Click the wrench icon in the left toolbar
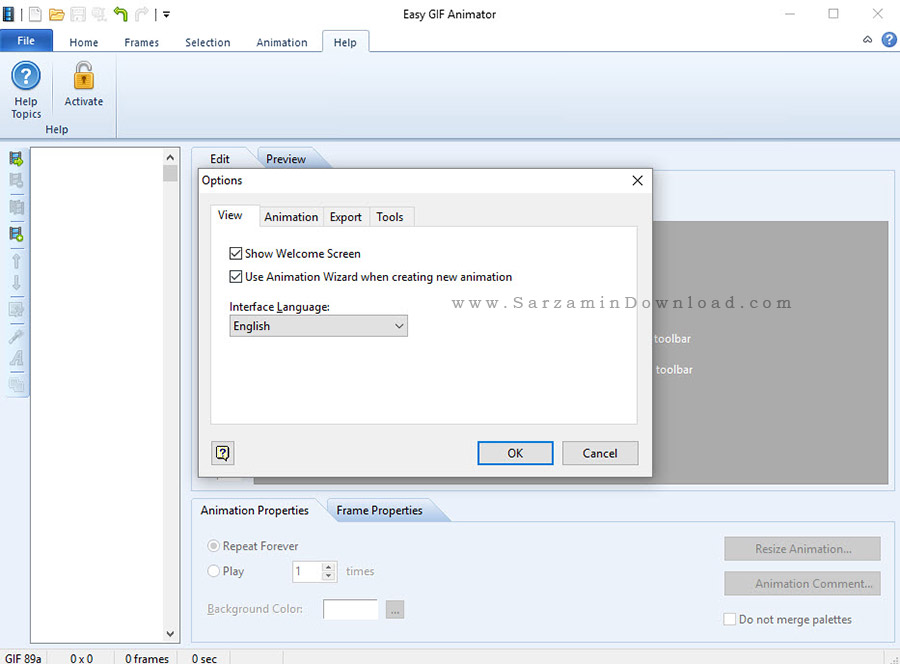 (x=16, y=336)
